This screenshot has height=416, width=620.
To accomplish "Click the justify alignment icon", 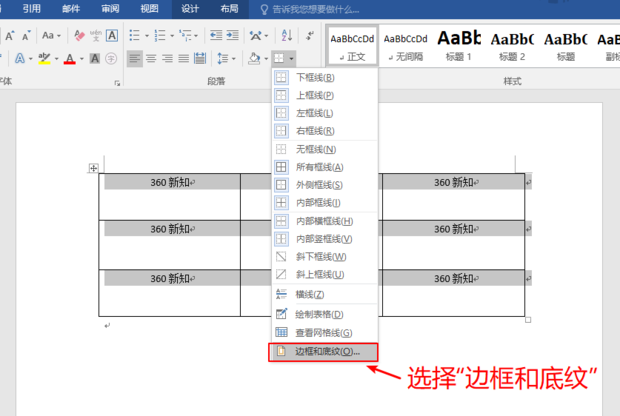I will click(x=182, y=58).
